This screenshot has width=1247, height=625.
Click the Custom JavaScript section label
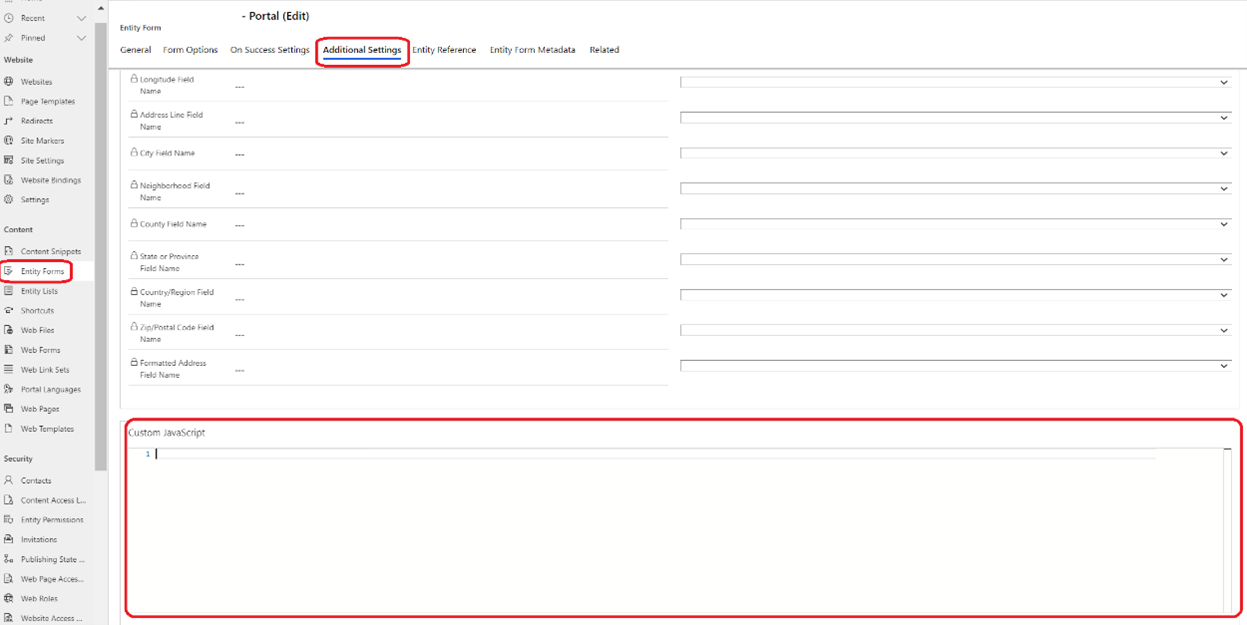point(167,433)
